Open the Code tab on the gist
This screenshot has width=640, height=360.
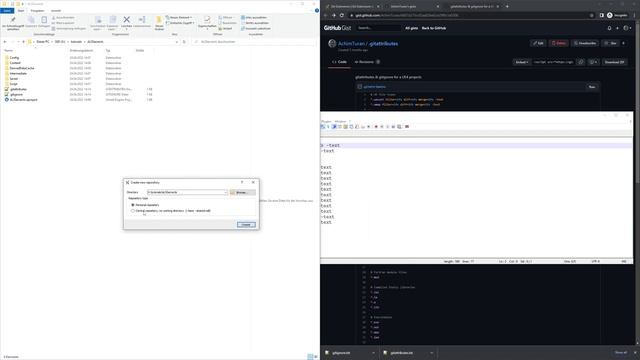(339, 62)
